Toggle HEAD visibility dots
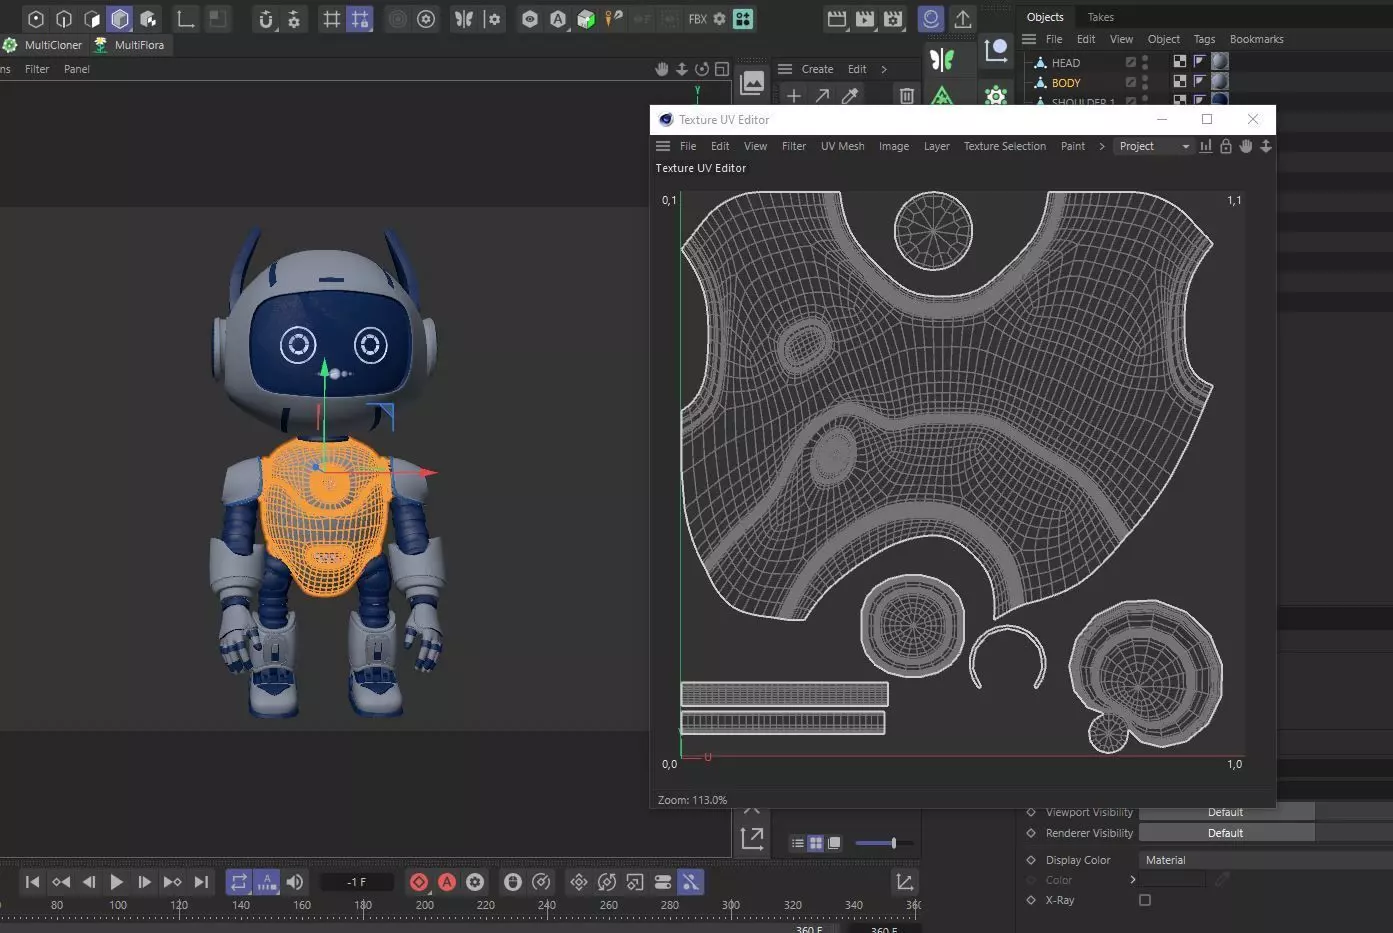The width and height of the screenshot is (1393, 933). (1145, 62)
